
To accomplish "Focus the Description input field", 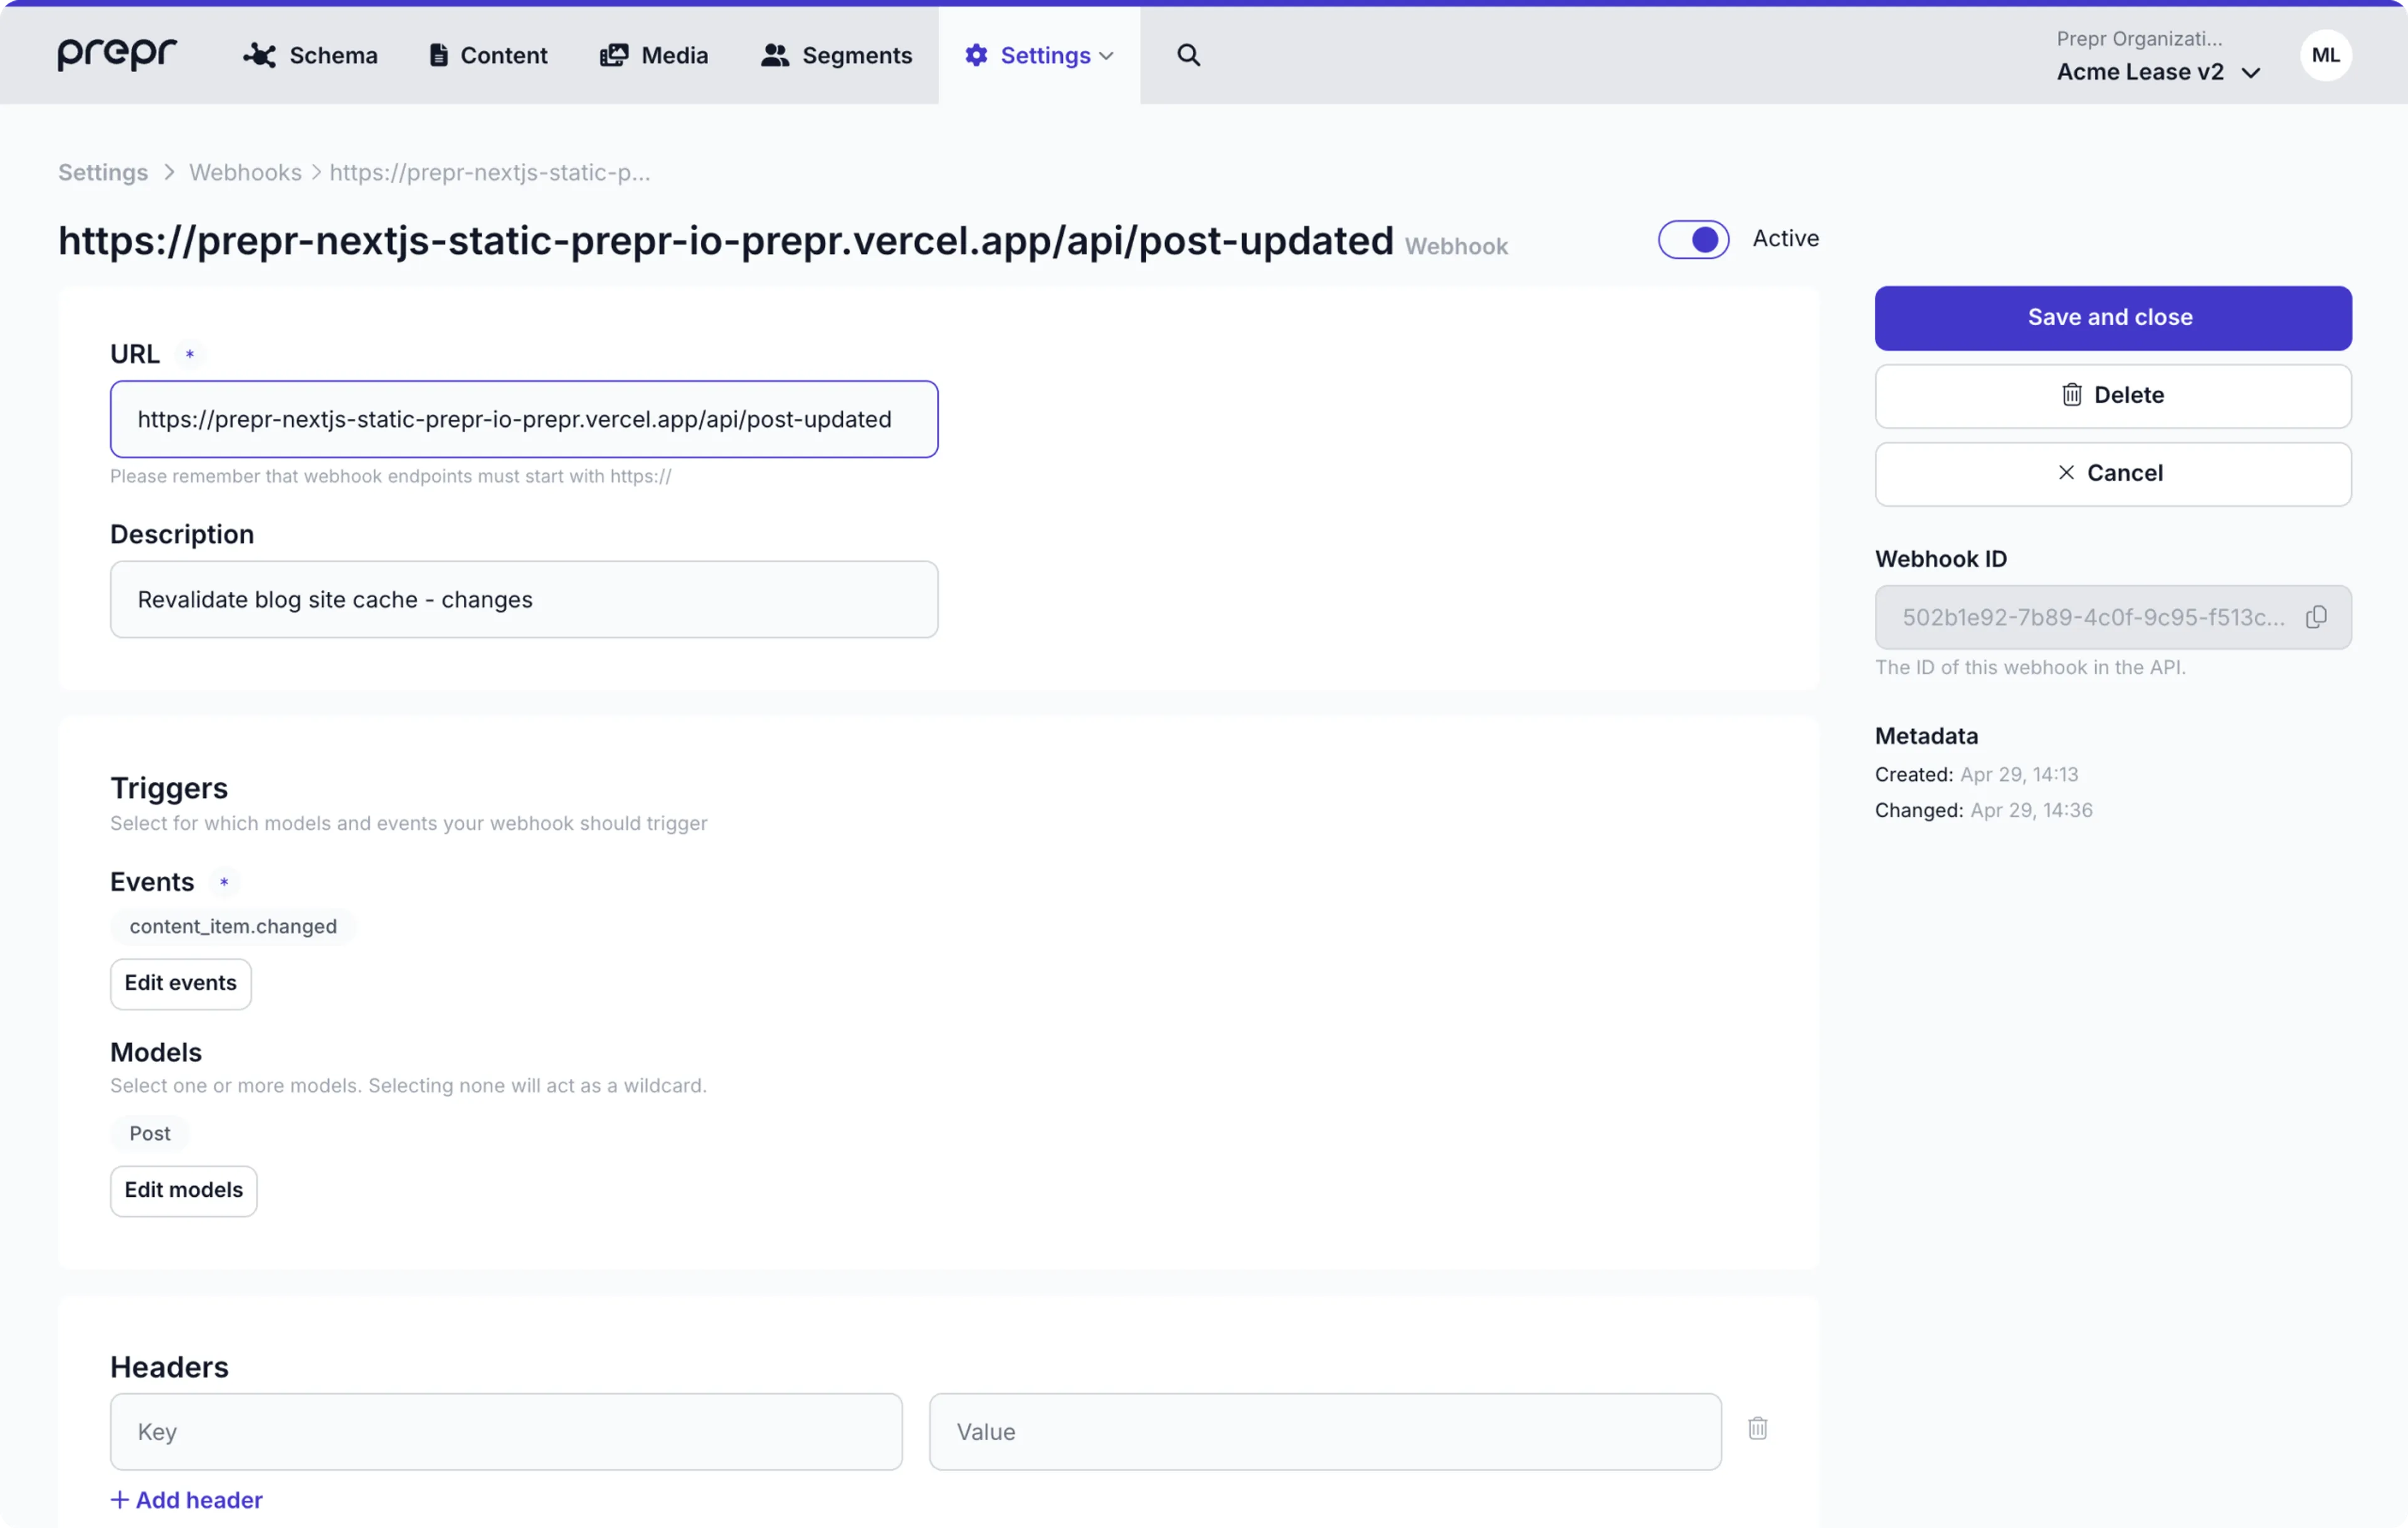I will tap(523, 599).
